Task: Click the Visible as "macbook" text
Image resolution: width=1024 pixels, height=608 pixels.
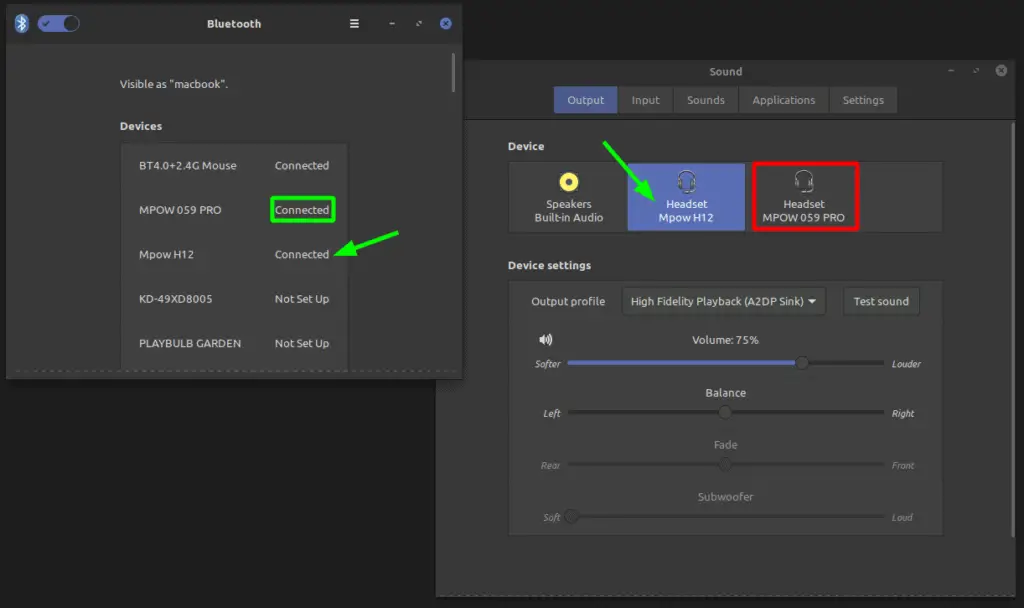Action: pos(174,84)
